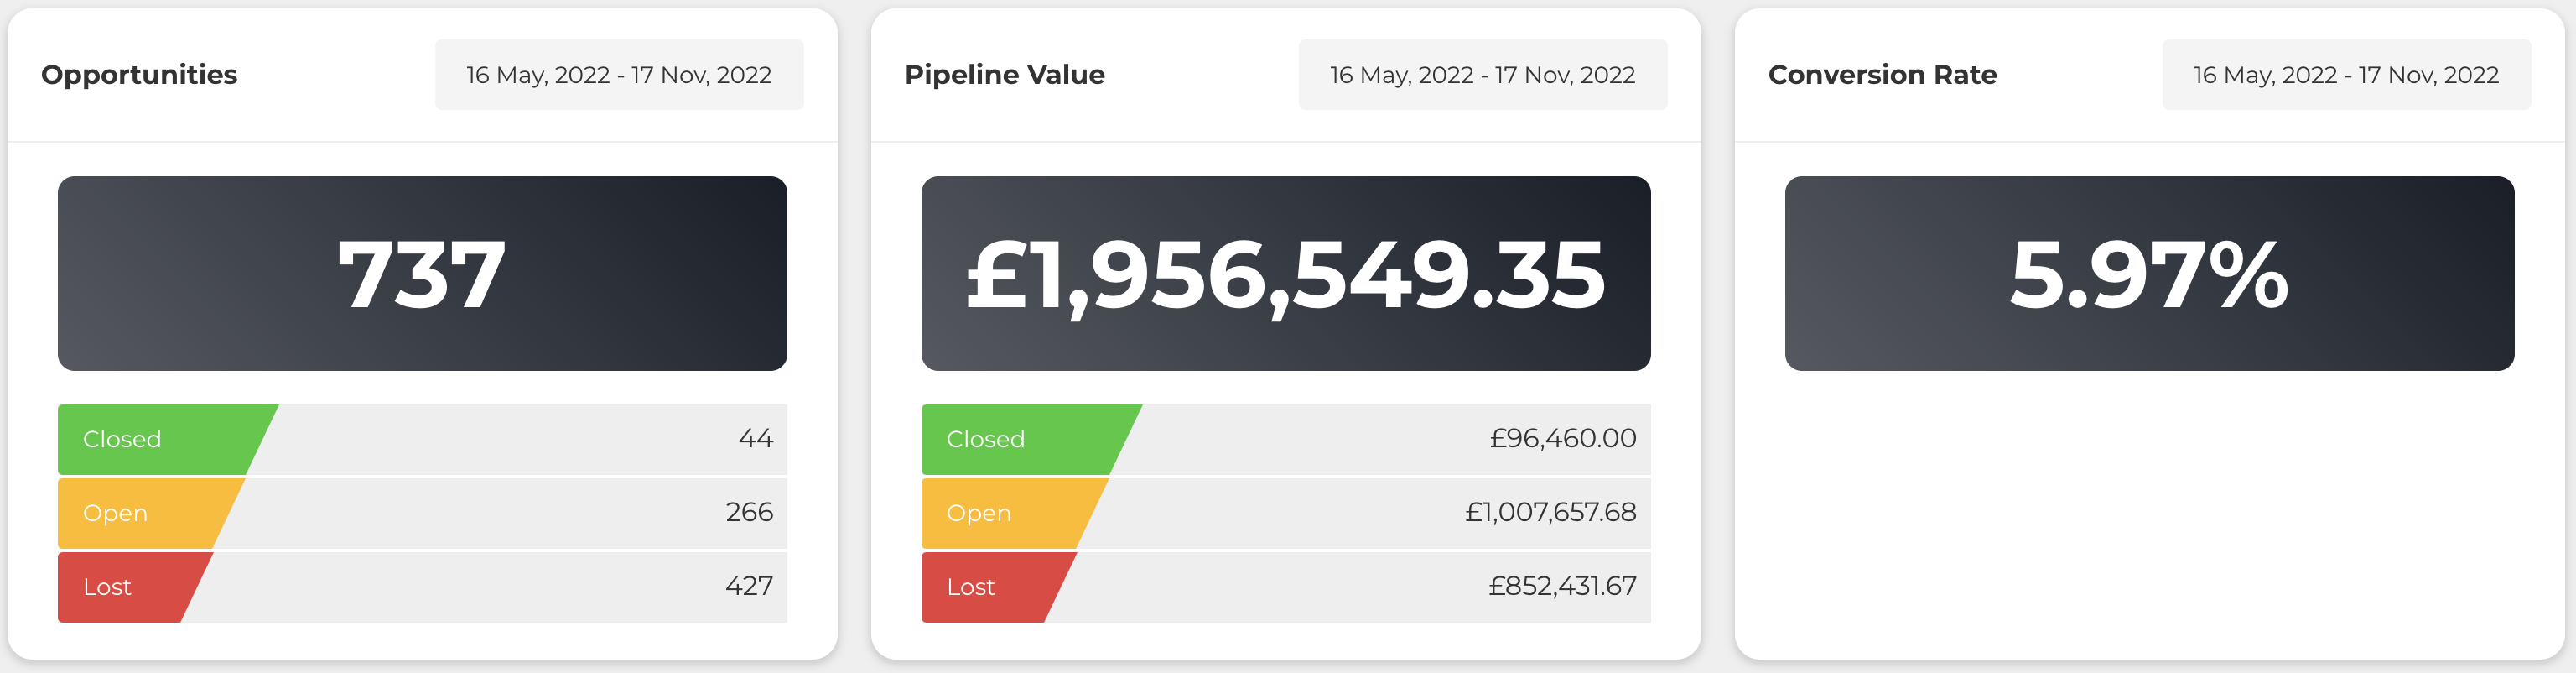2576x673 pixels.
Task: Click the Opportunities card title
Action: point(139,75)
